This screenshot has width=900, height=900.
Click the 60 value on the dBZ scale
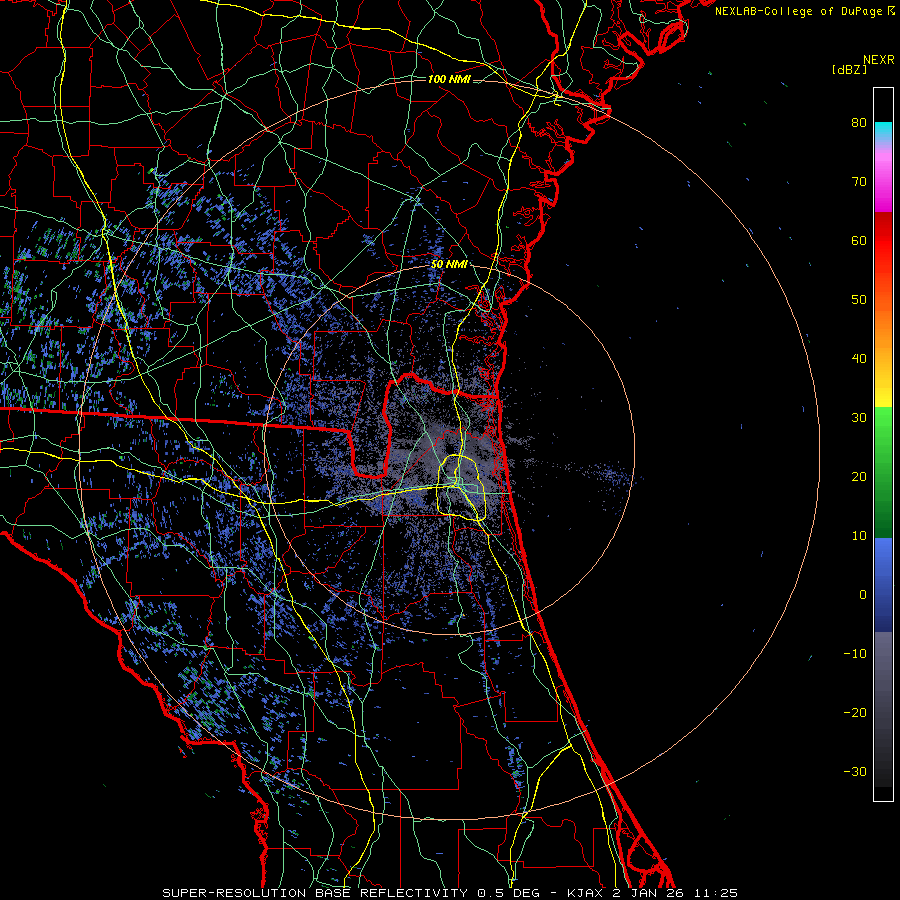click(859, 240)
